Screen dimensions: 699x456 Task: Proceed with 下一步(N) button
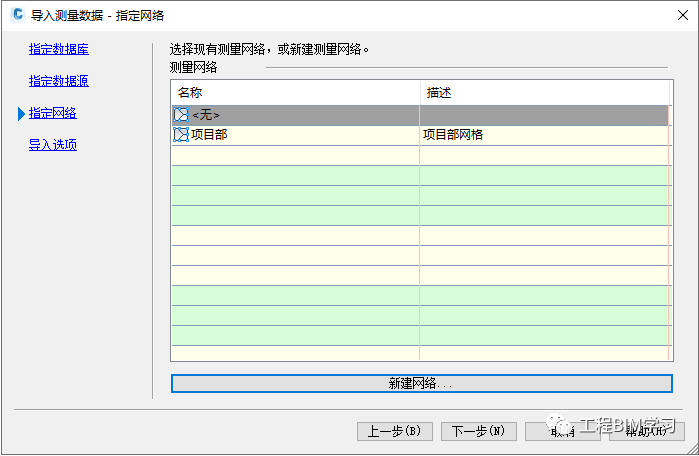tap(479, 431)
